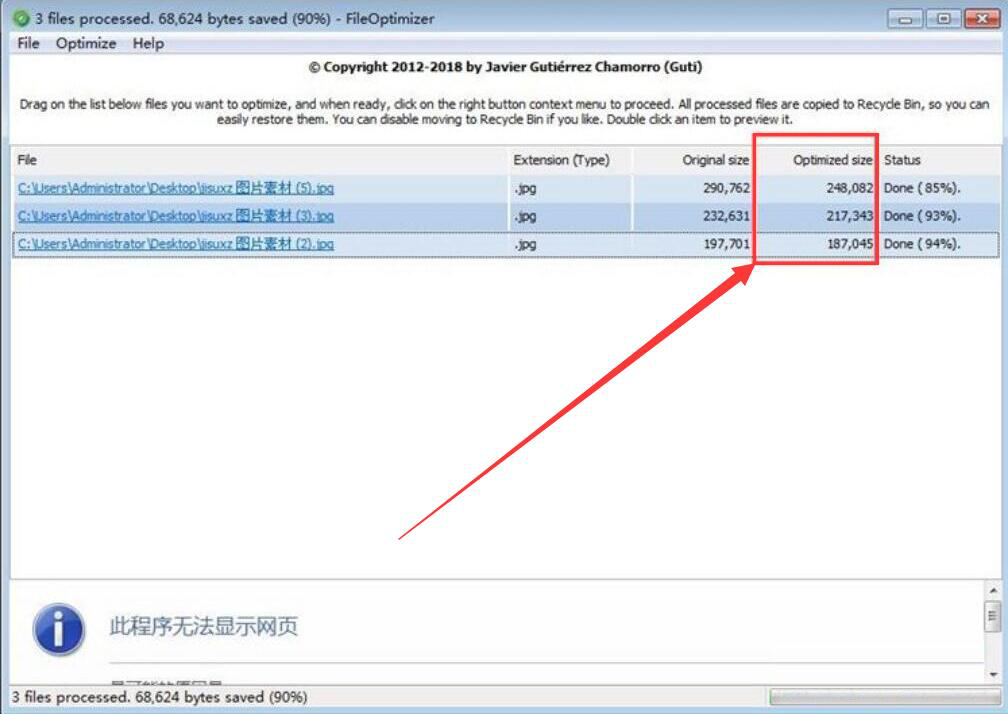1008x714 pixels.
Task: Select optimized size cell 217,343
Action: click(x=850, y=216)
